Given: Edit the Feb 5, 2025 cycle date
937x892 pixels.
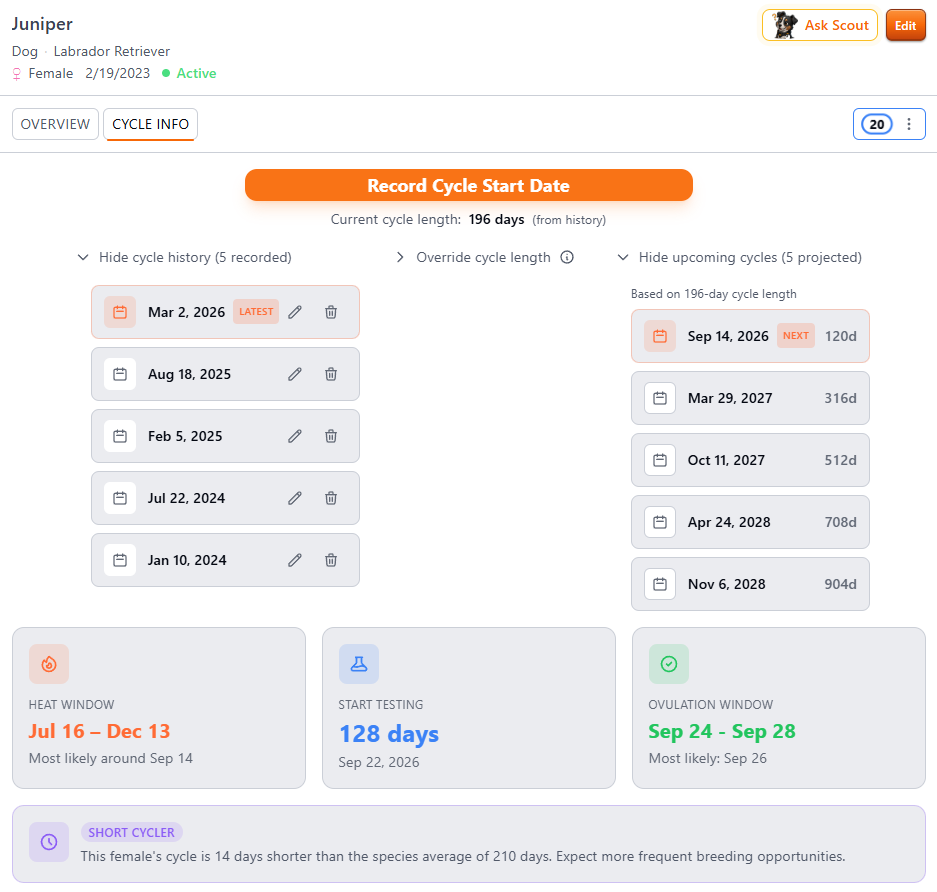Looking at the screenshot, I should tap(295, 436).
